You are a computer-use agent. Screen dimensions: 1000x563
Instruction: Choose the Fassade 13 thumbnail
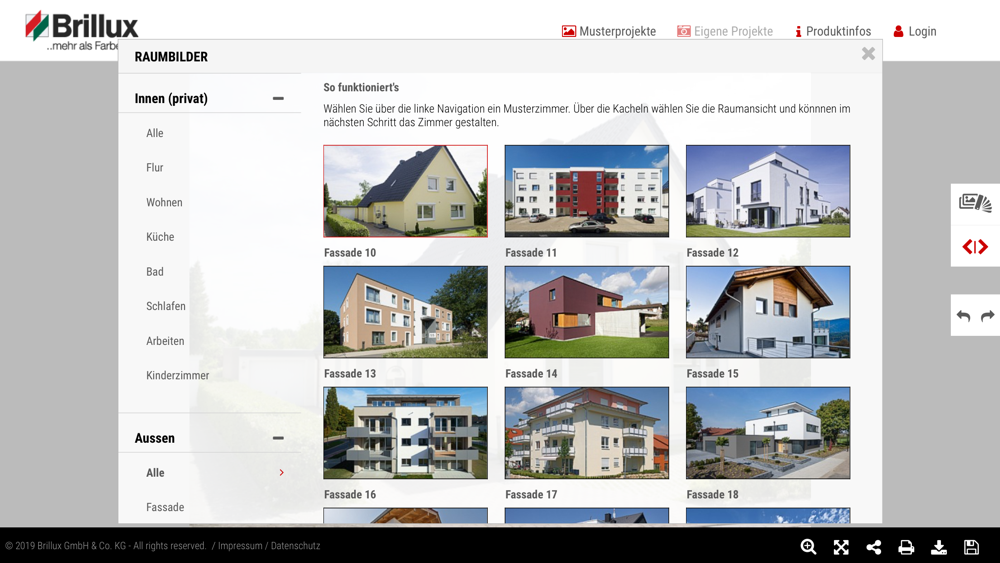[406, 312]
